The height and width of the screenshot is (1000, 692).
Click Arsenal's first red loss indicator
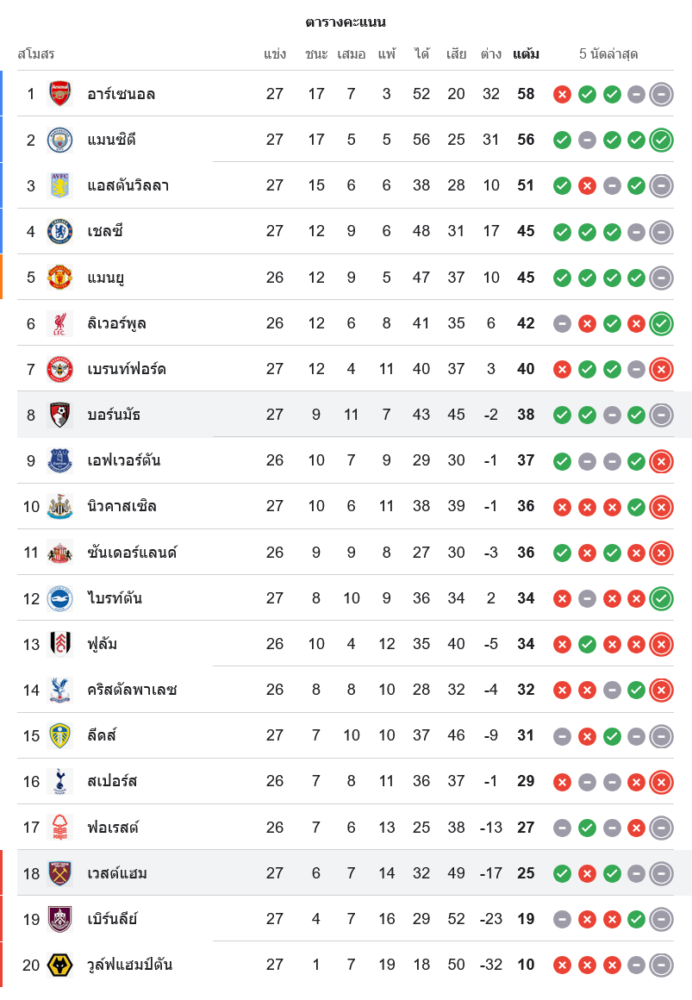(x=562, y=95)
